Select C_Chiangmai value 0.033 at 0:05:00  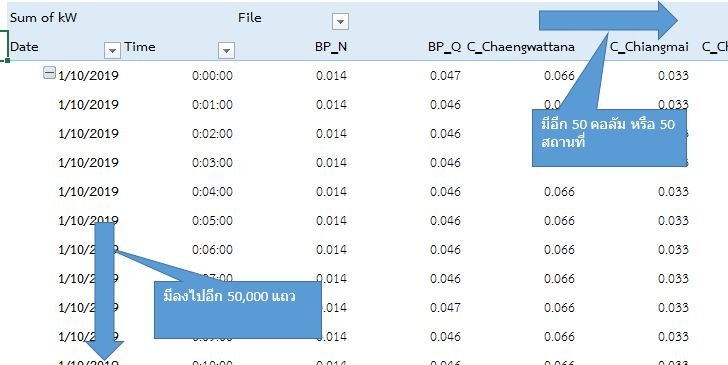pos(673,221)
